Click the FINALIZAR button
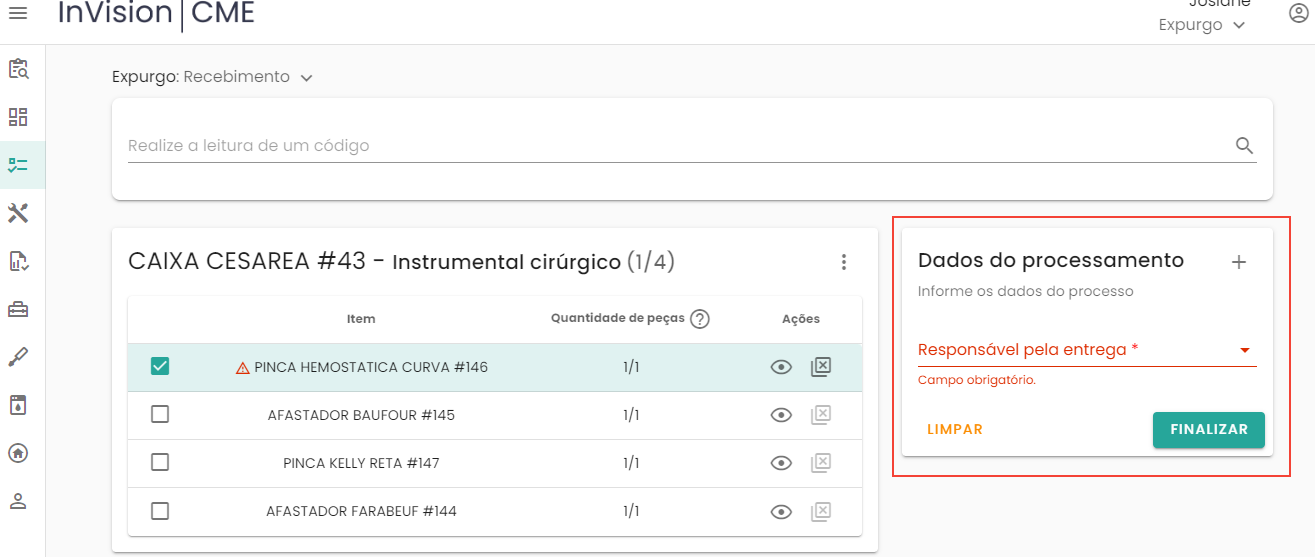The image size is (1315, 557). point(1208,429)
